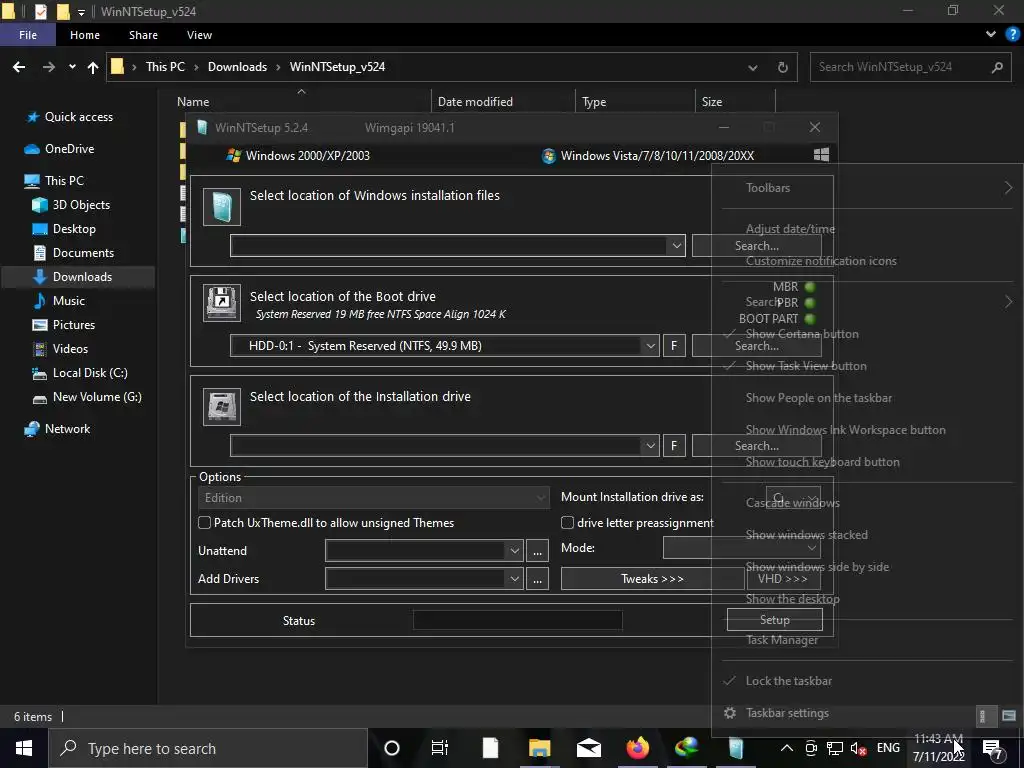Viewport: 1024px width, 768px height.
Task: Go back in File Explorer
Action: coord(19,67)
